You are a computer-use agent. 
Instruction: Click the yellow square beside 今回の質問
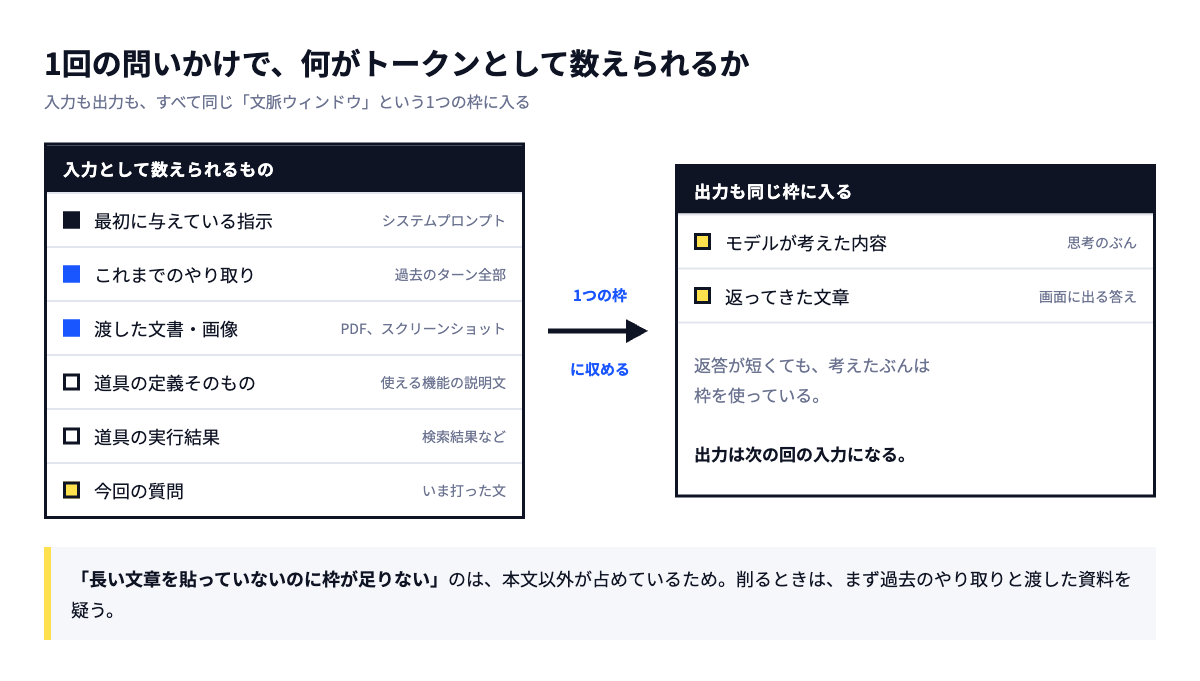(72, 490)
